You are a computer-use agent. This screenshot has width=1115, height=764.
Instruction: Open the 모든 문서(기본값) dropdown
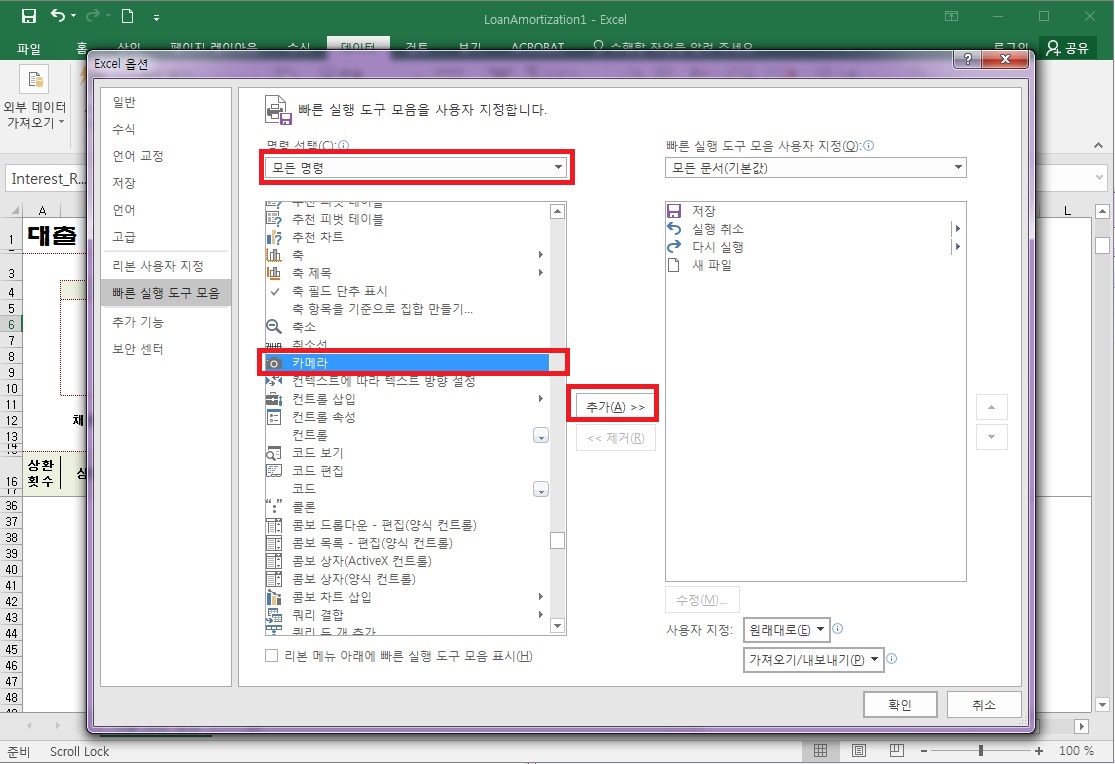pos(816,168)
